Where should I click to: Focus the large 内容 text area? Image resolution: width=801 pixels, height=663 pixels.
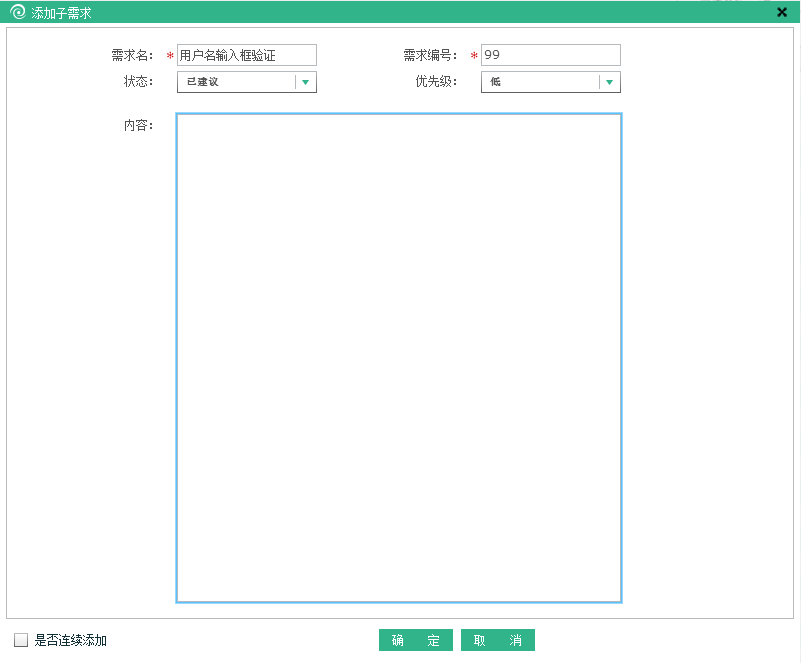coord(398,357)
